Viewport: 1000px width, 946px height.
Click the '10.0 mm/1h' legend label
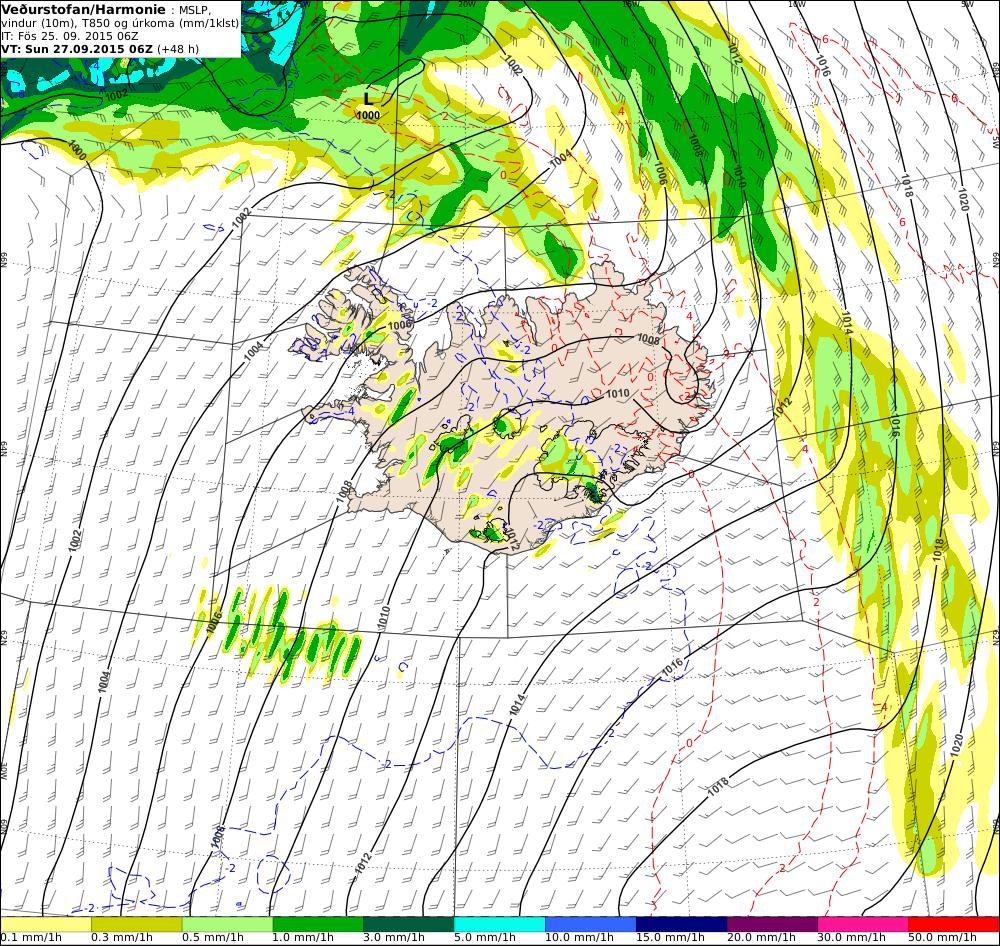click(x=579, y=938)
